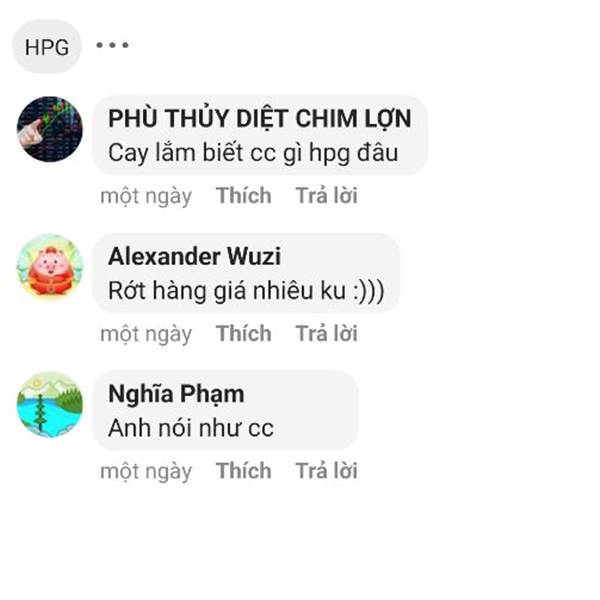Select comment text 'Cay lắm biết cc gì hpg đâu'

click(x=253, y=153)
